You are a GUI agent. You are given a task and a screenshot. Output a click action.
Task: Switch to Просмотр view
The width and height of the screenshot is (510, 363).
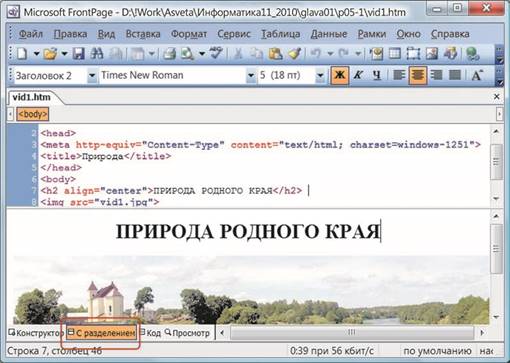pos(187,333)
